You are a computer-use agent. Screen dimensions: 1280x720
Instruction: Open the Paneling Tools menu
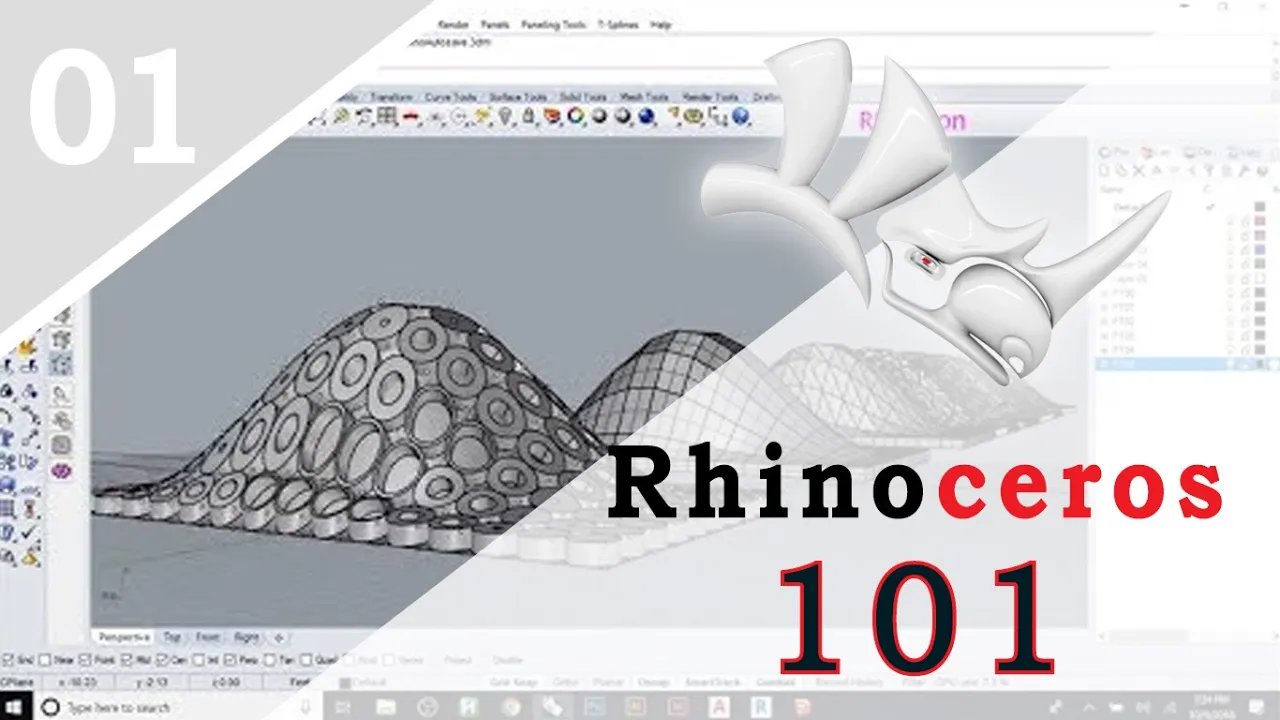point(553,24)
